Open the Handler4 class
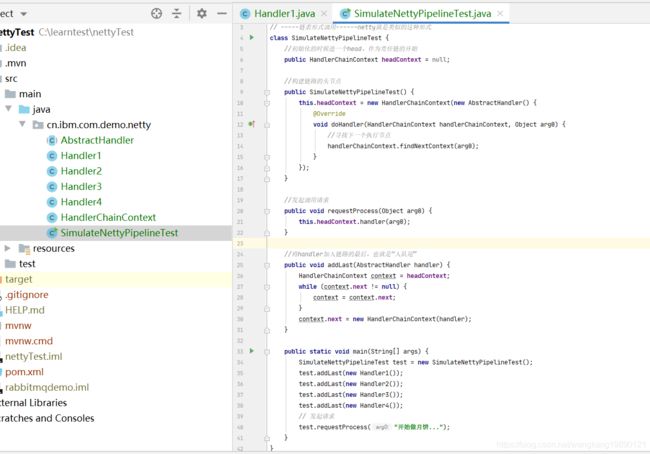 pos(81,202)
